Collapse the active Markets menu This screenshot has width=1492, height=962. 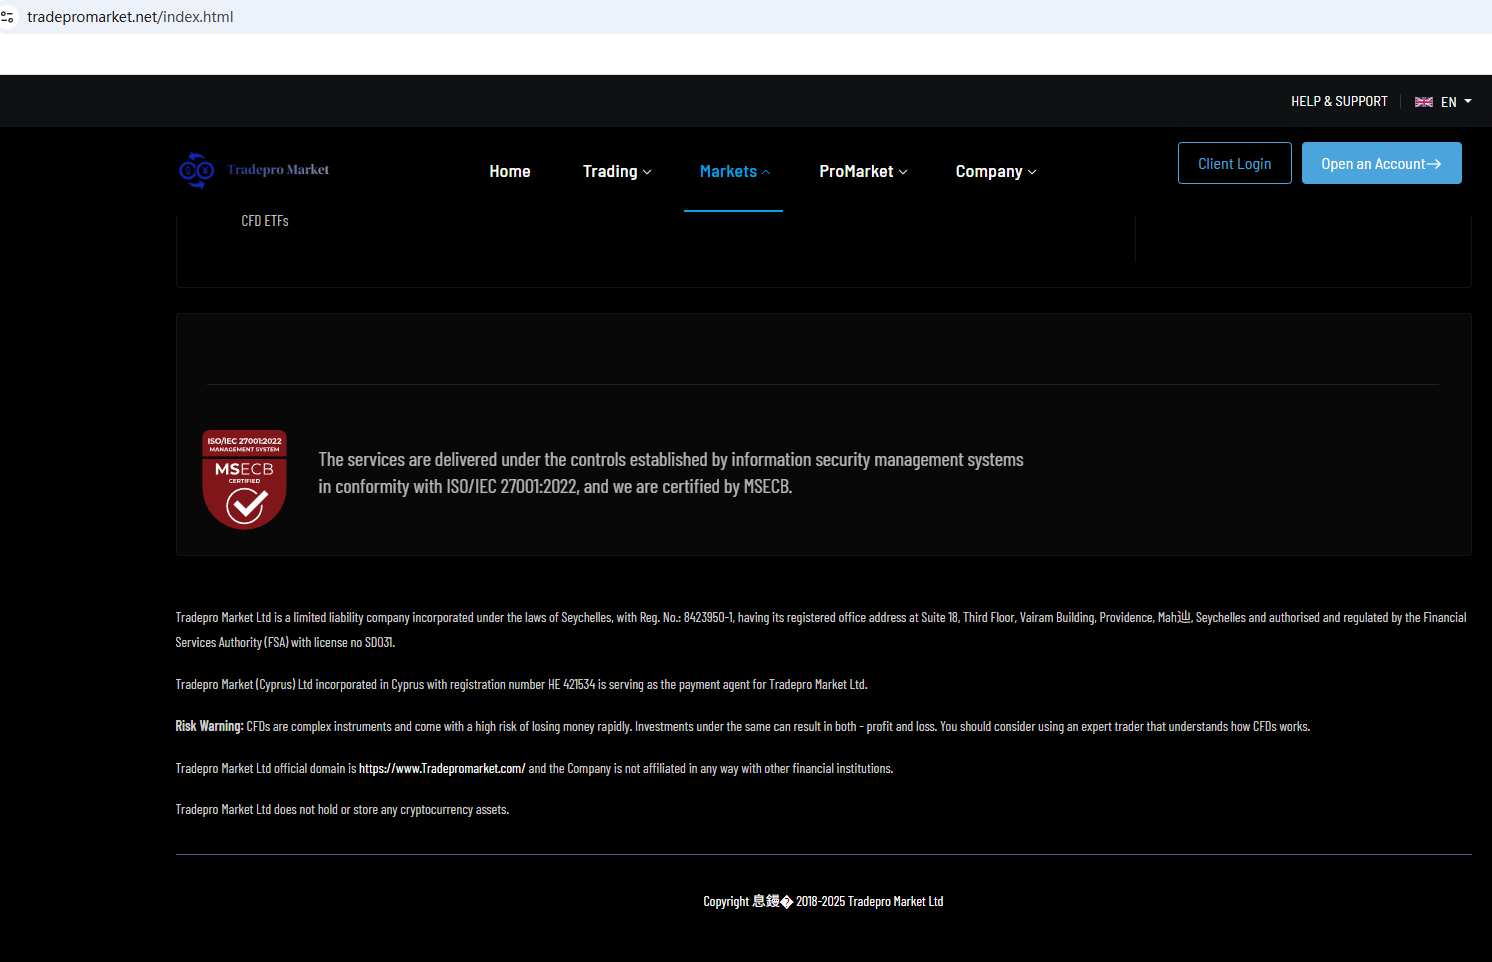(x=734, y=171)
